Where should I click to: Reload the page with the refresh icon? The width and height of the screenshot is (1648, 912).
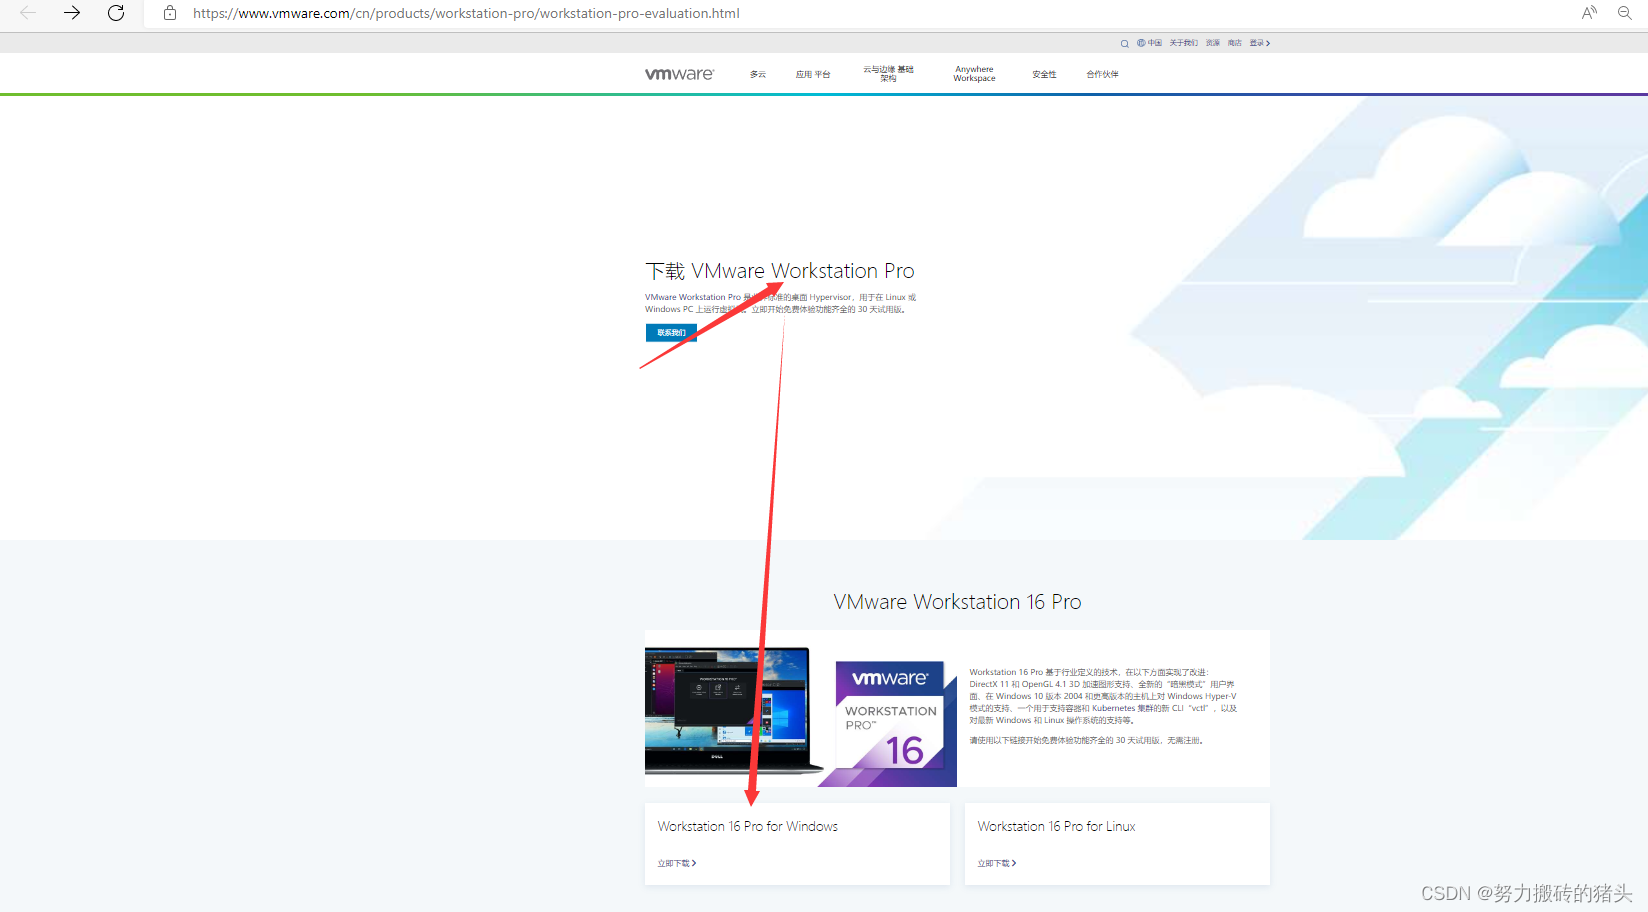[x=116, y=13]
